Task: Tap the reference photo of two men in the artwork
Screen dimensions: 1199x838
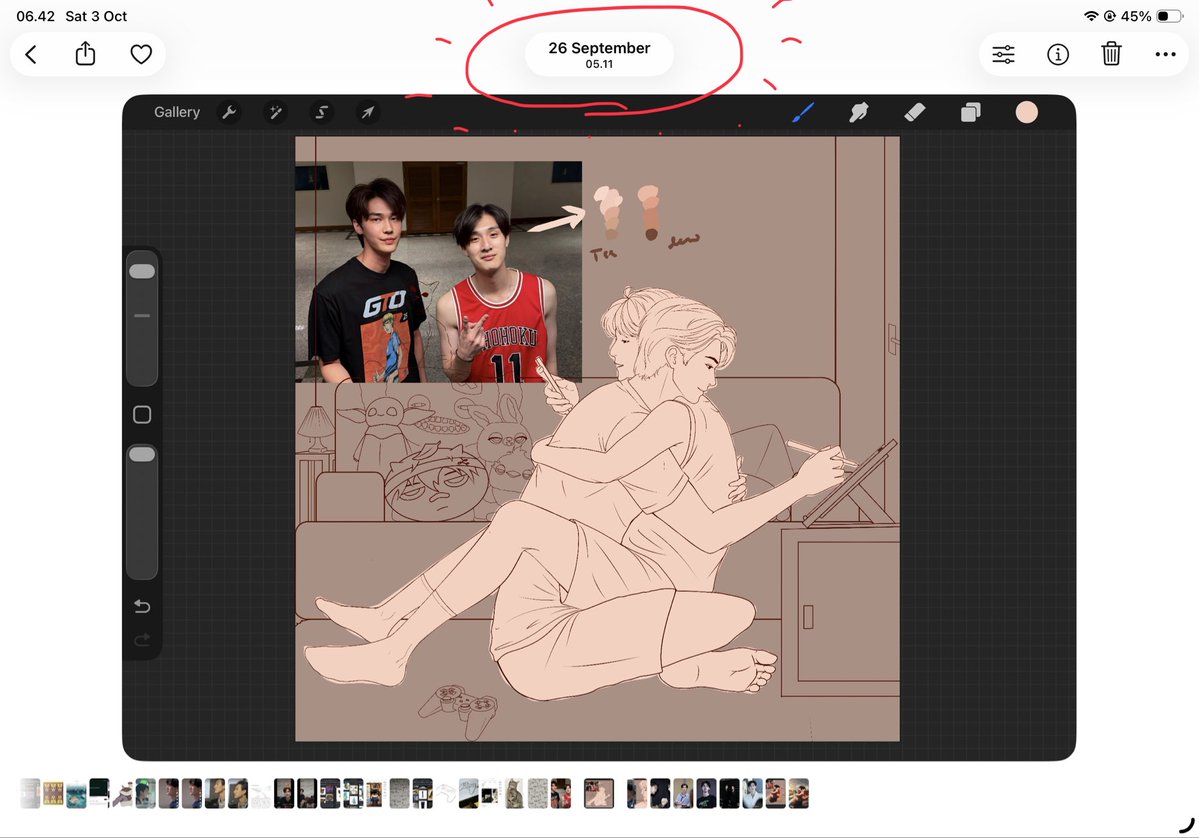Action: click(439, 271)
